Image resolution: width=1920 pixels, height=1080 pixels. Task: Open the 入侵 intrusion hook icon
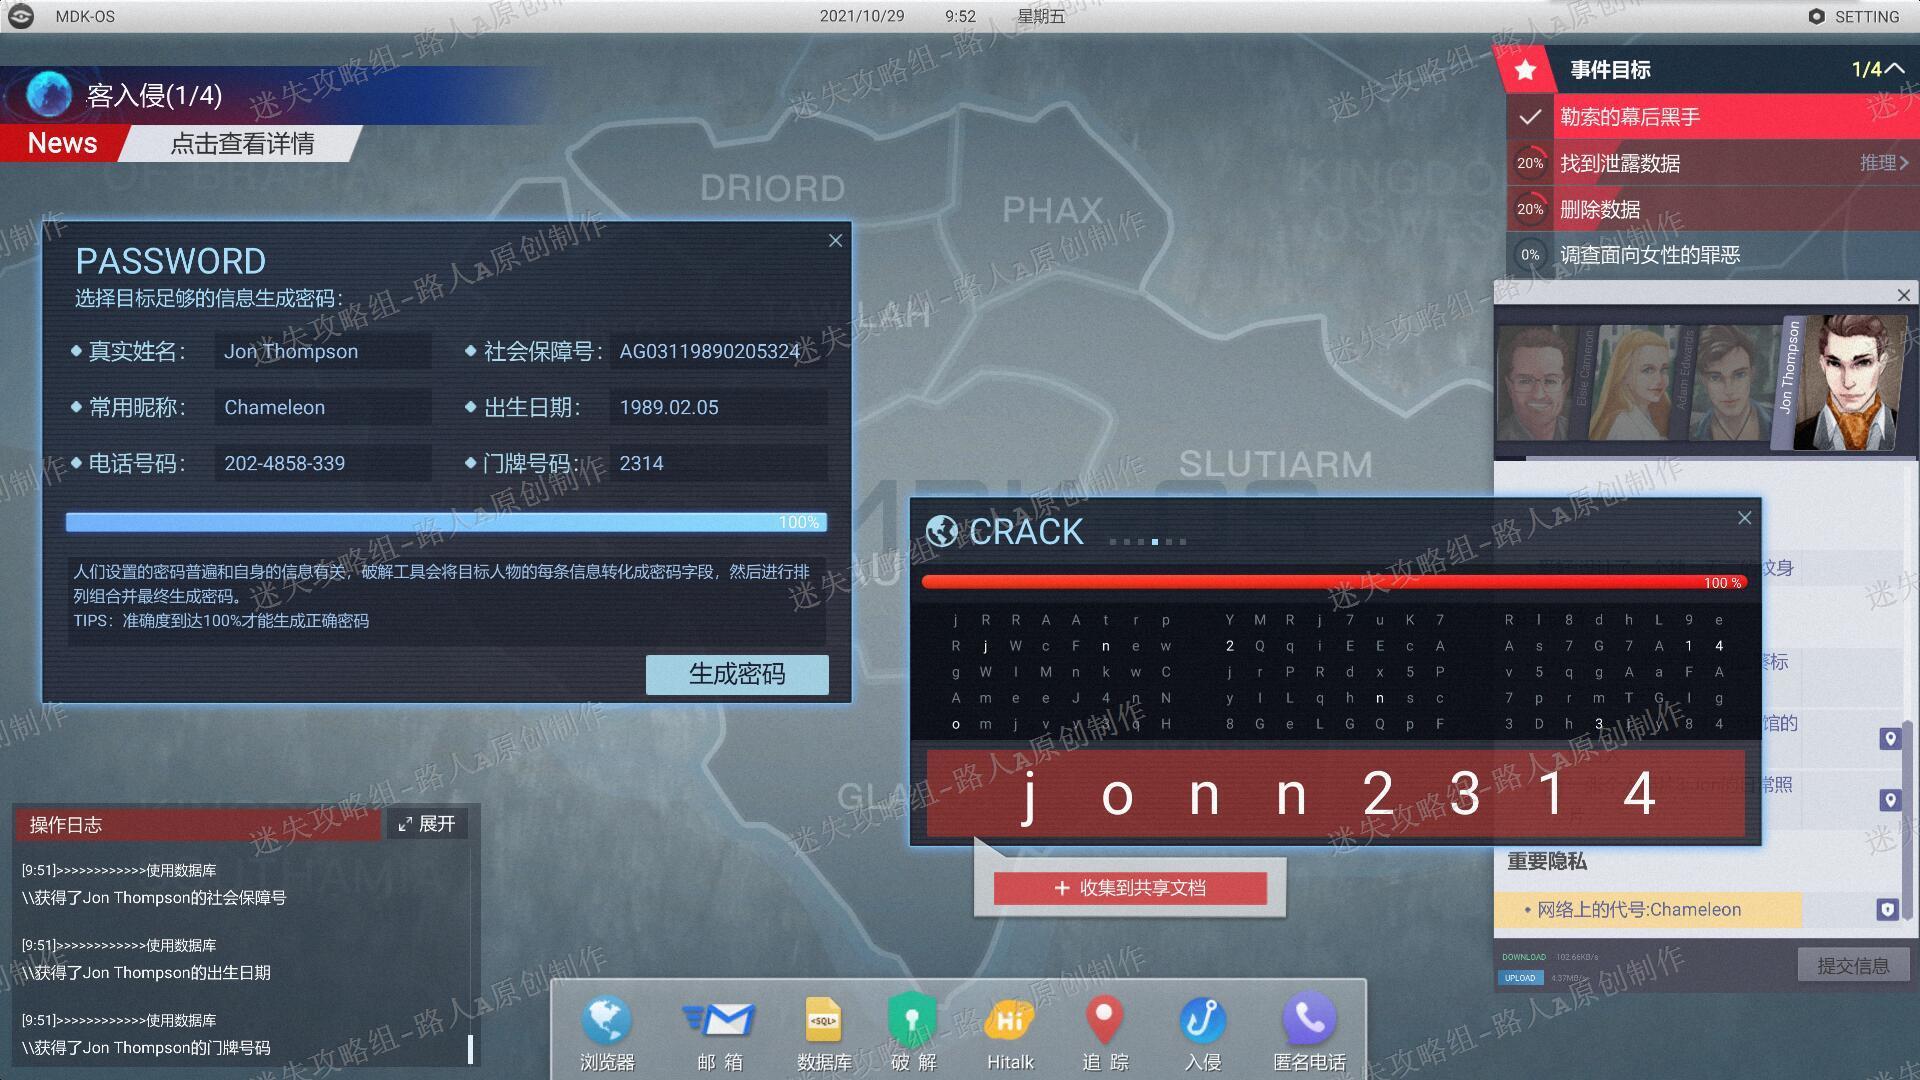(1202, 1032)
